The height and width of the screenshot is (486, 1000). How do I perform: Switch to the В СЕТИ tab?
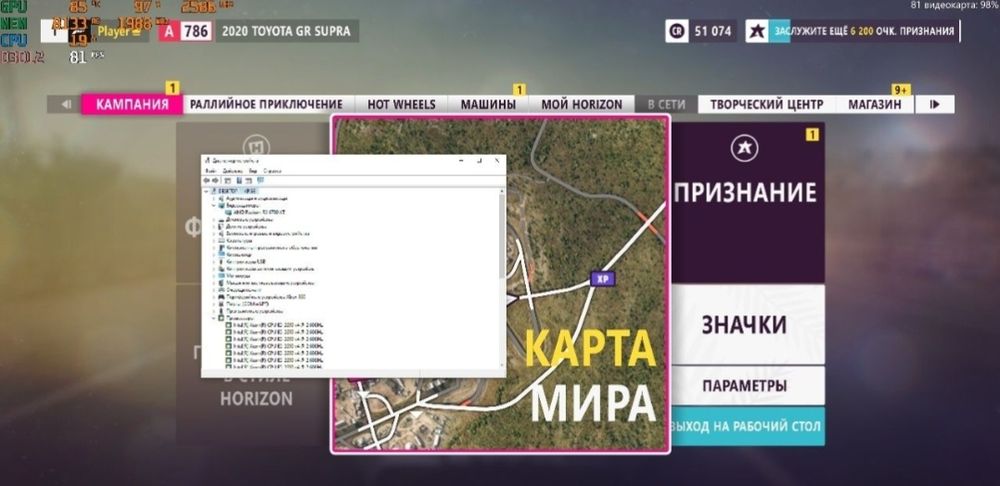tap(666, 105)
